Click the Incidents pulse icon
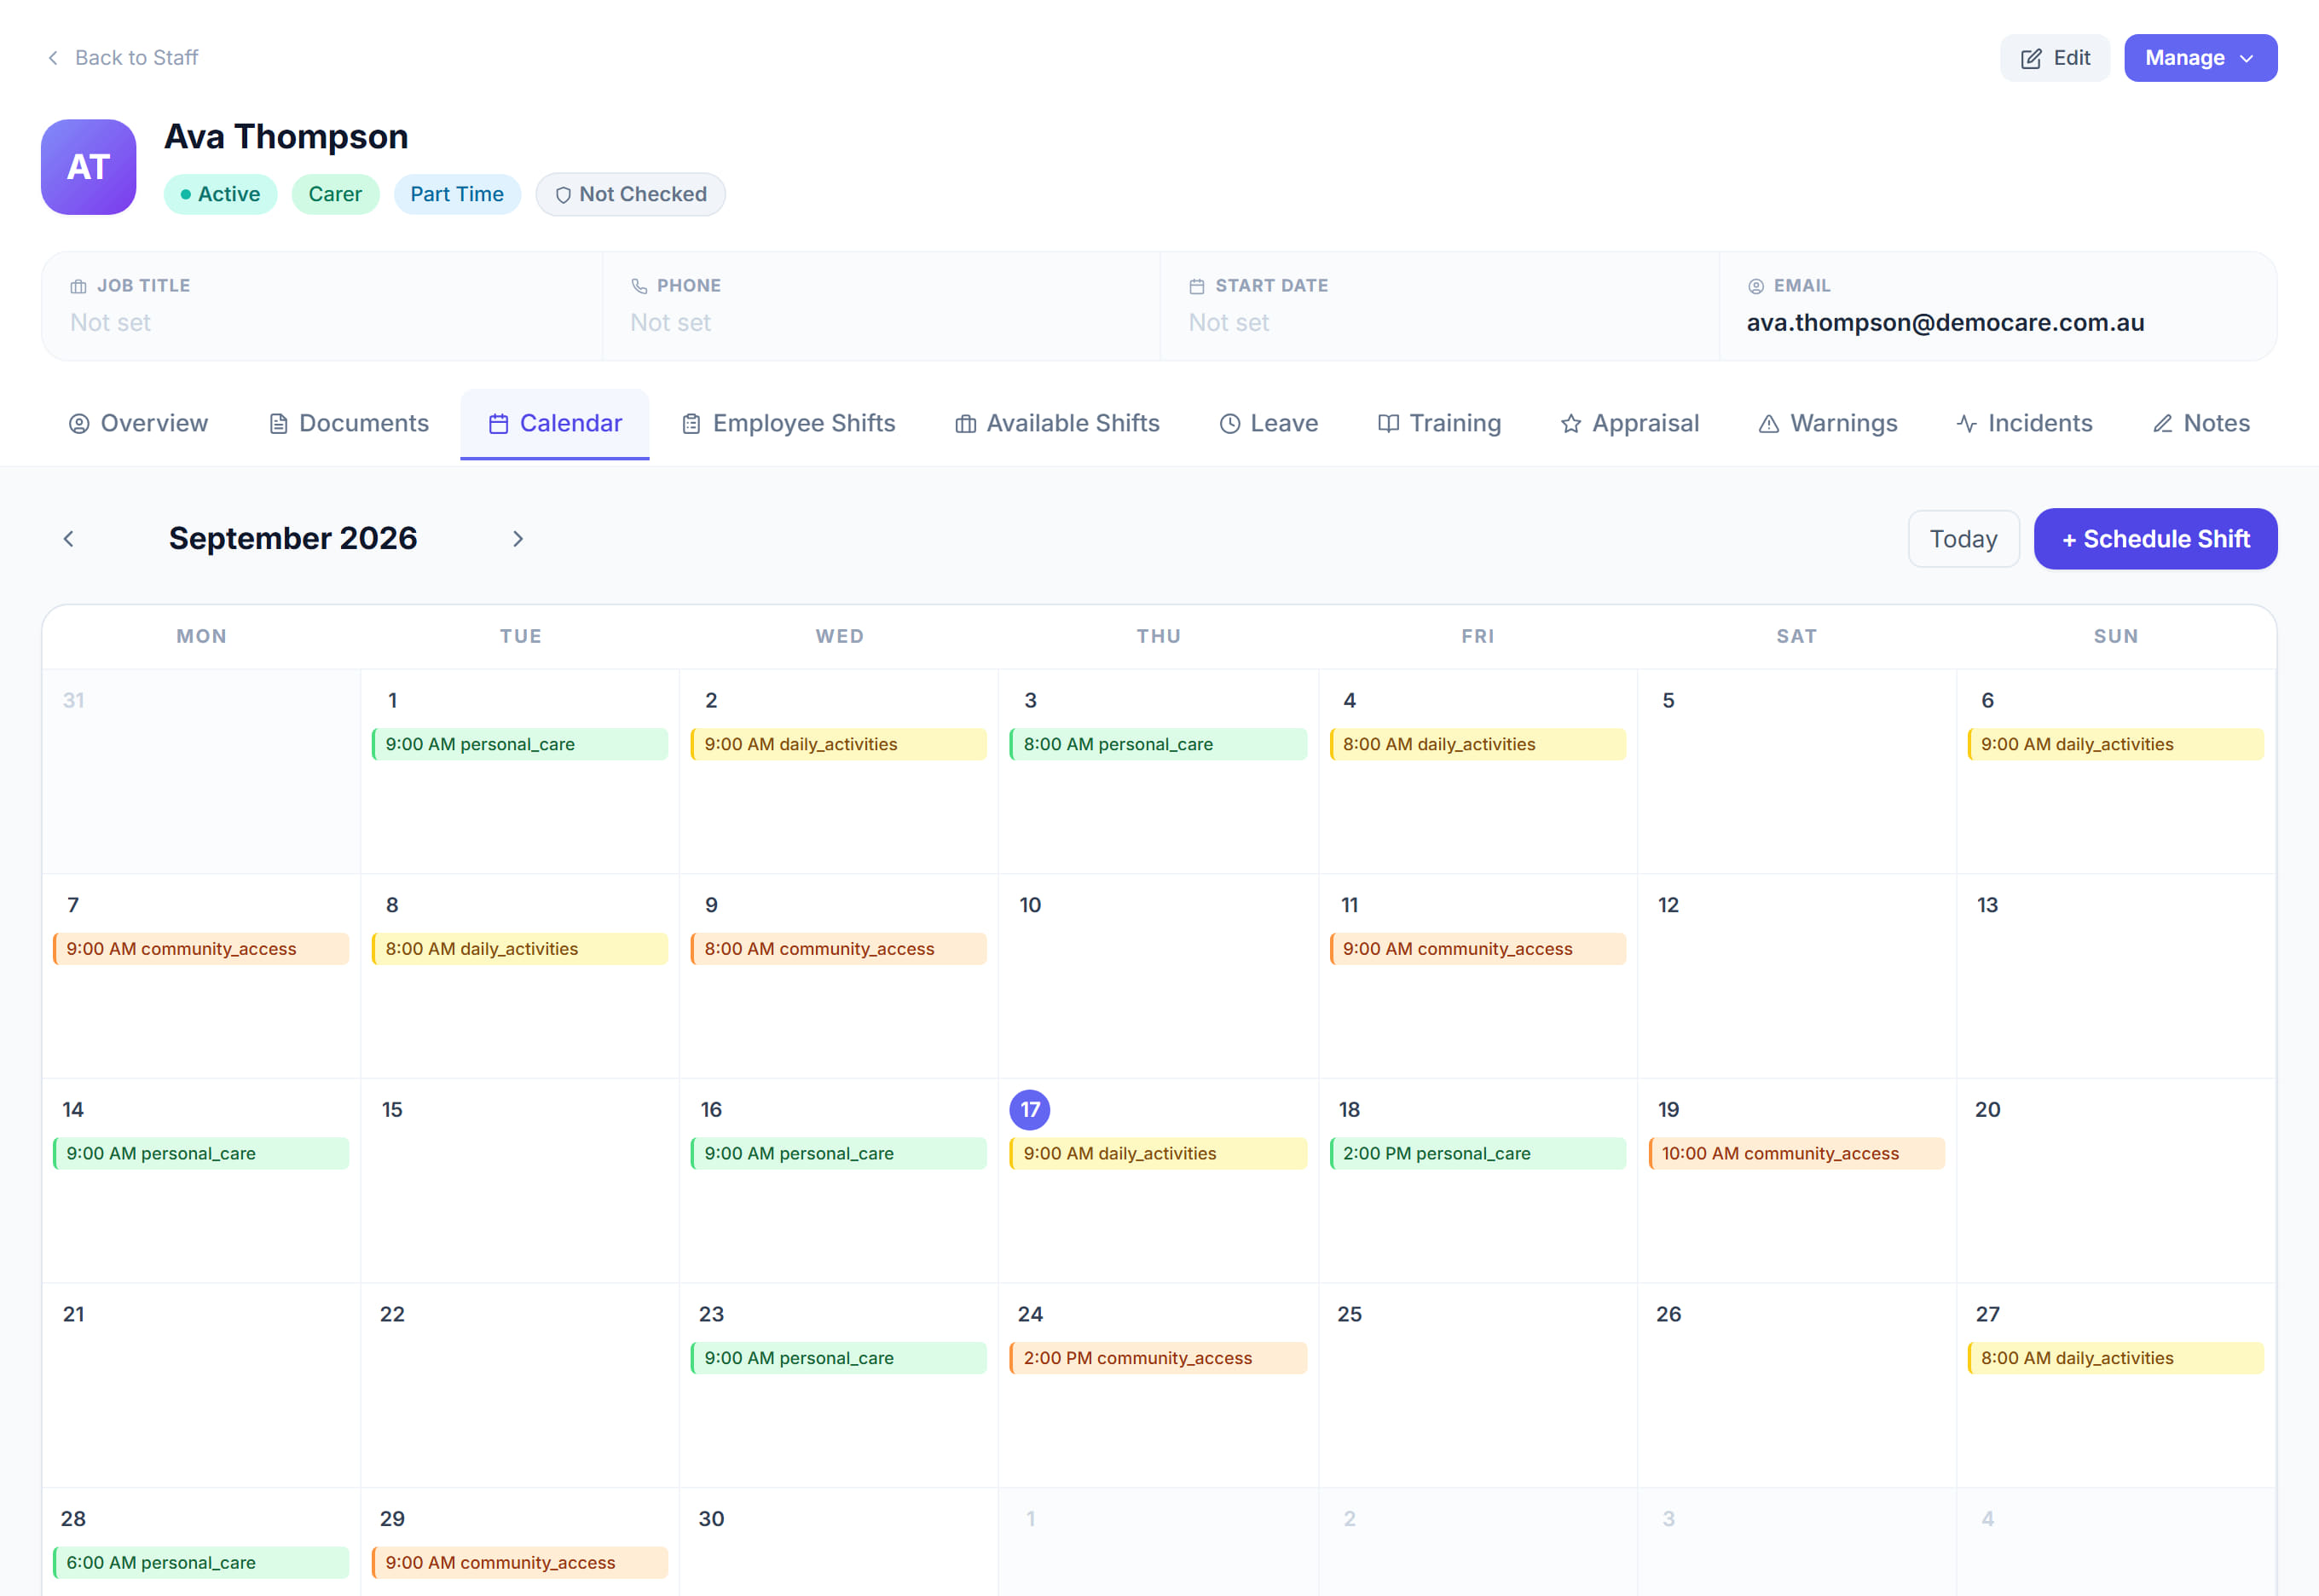 click(x=1966, y=424)
